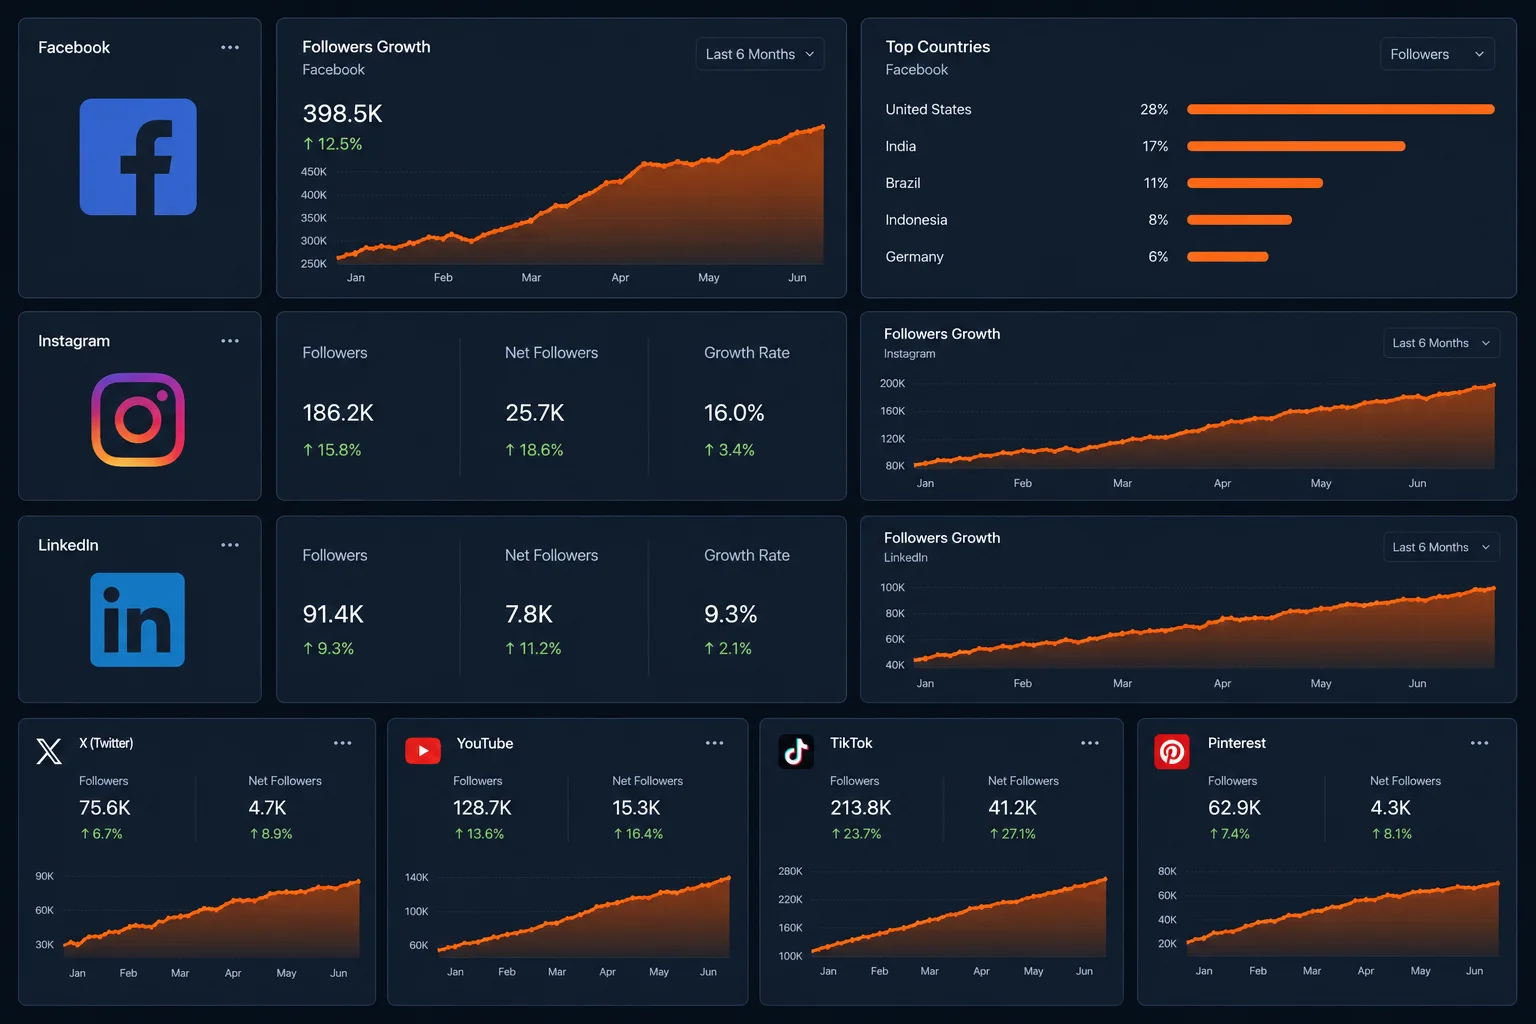Click the X (Twitter) 4.7K net followers value

268,808
